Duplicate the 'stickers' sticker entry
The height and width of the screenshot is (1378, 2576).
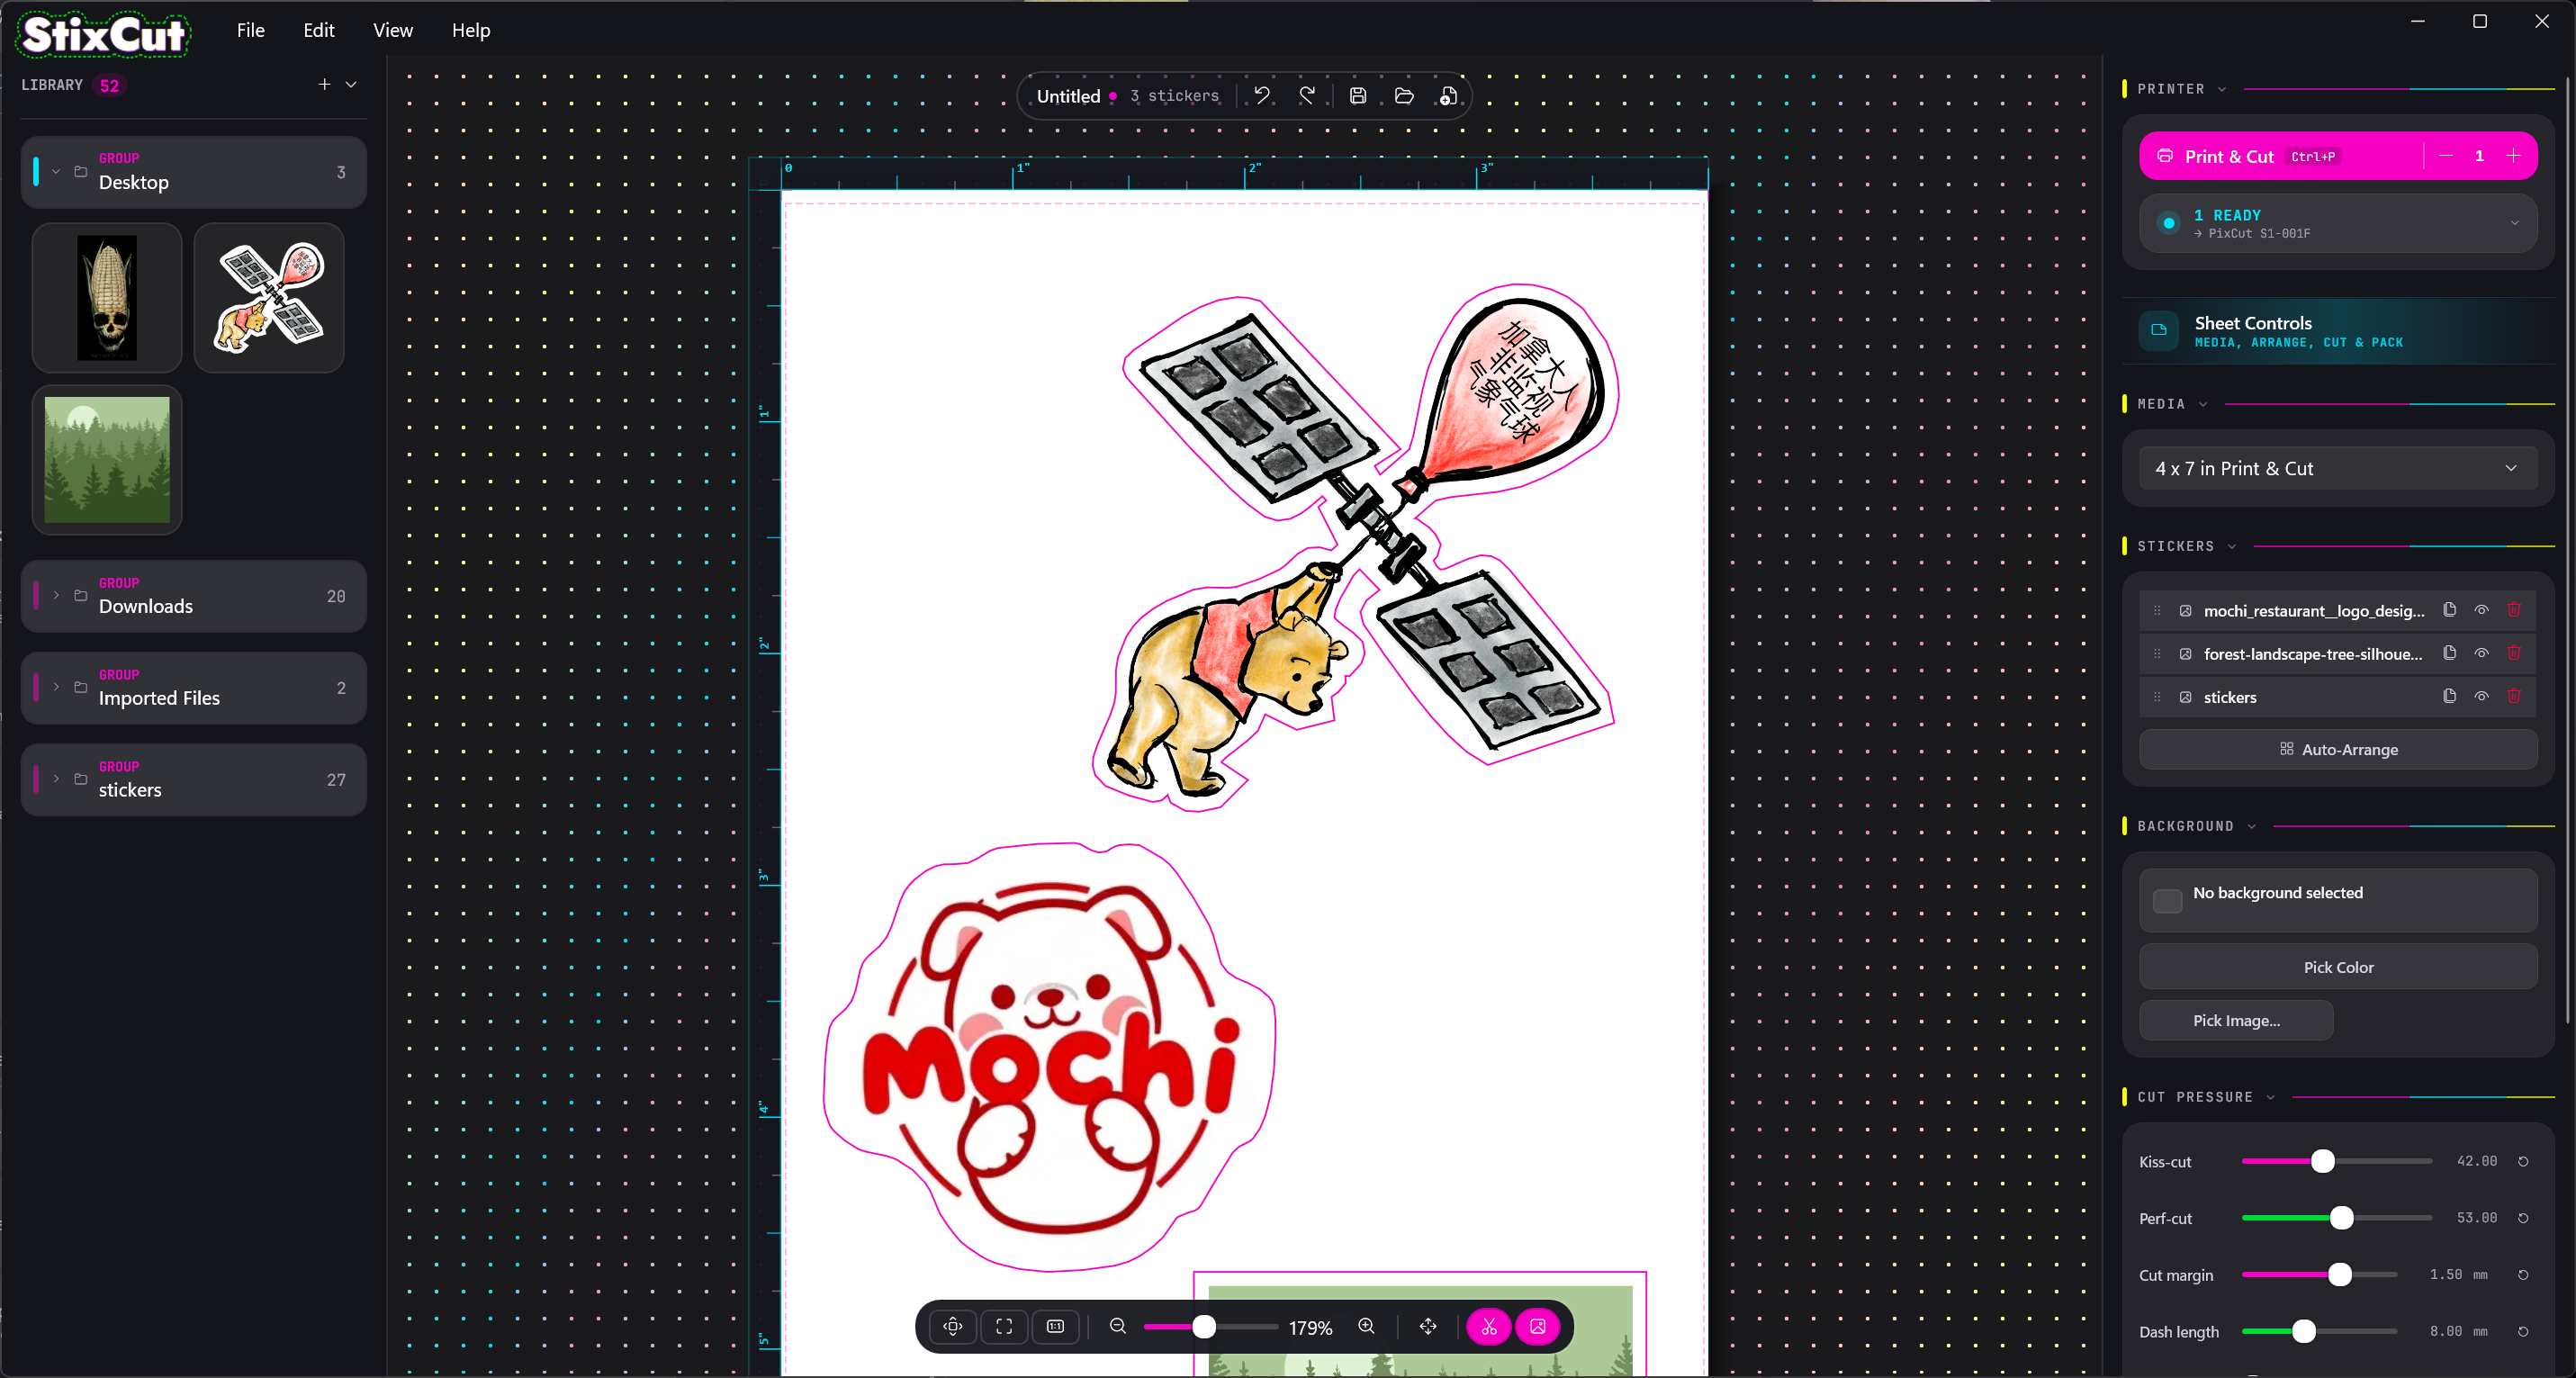click(2449, 696)
